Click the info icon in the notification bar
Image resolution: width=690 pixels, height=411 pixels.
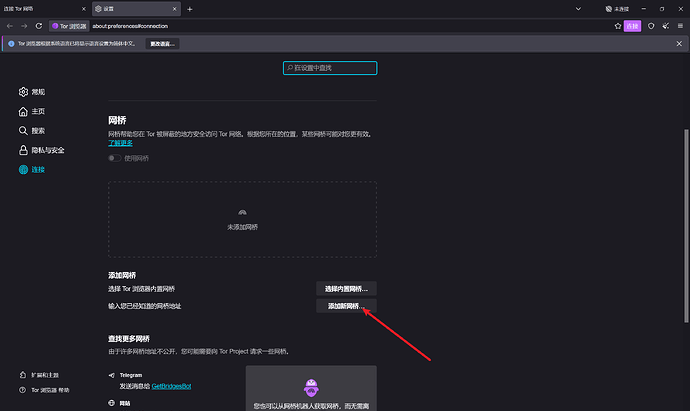pos(11,44)
